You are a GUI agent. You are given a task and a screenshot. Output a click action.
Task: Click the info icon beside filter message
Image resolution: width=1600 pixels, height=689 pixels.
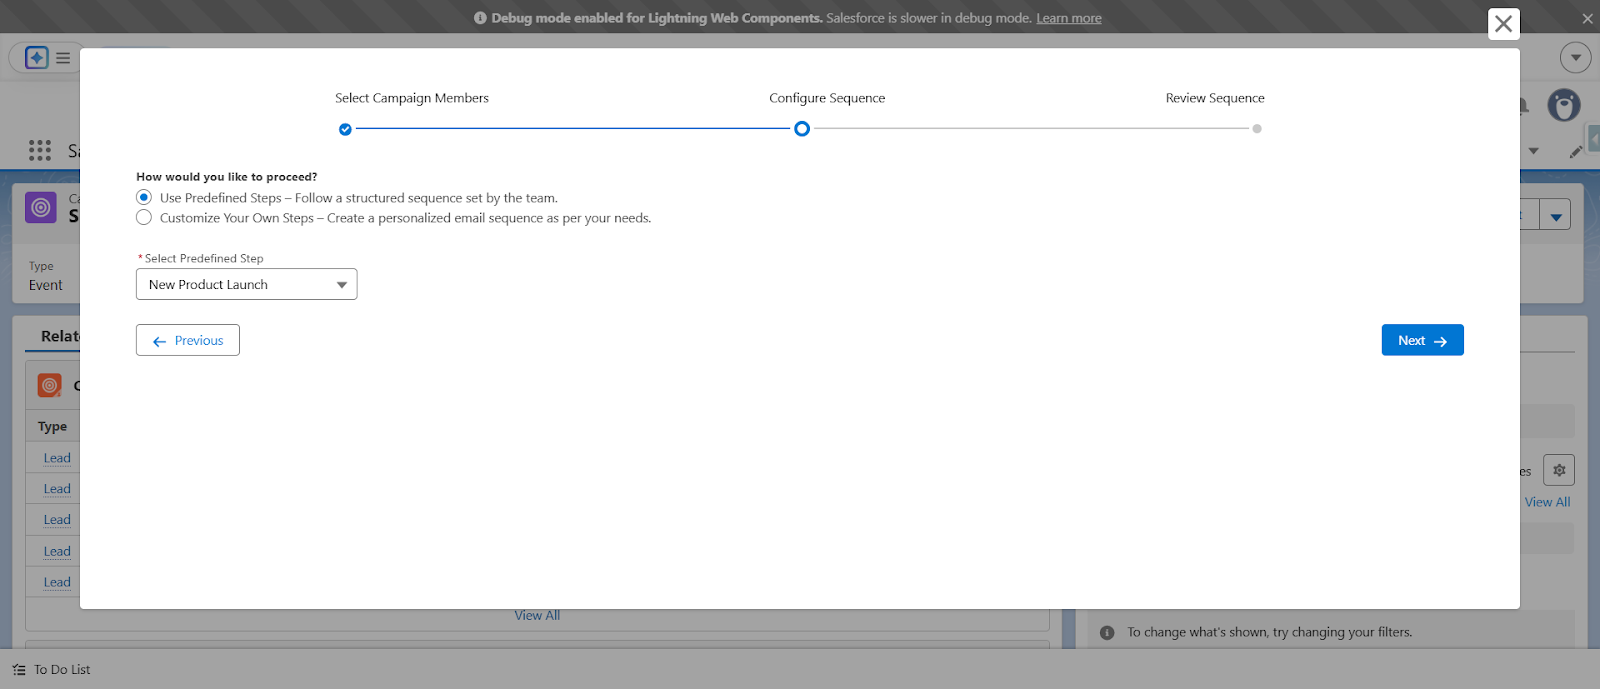pyautogui.click(x=1107, y=632)
